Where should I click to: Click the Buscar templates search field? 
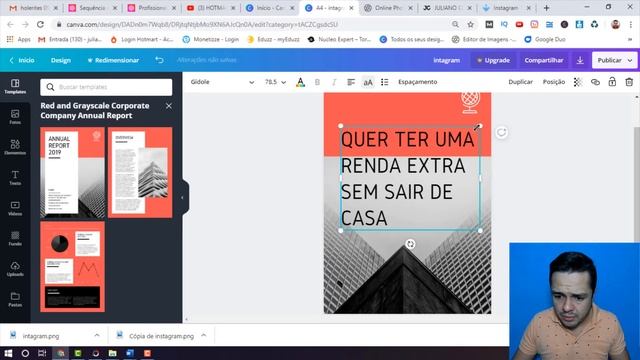click(x=106, y=87)
